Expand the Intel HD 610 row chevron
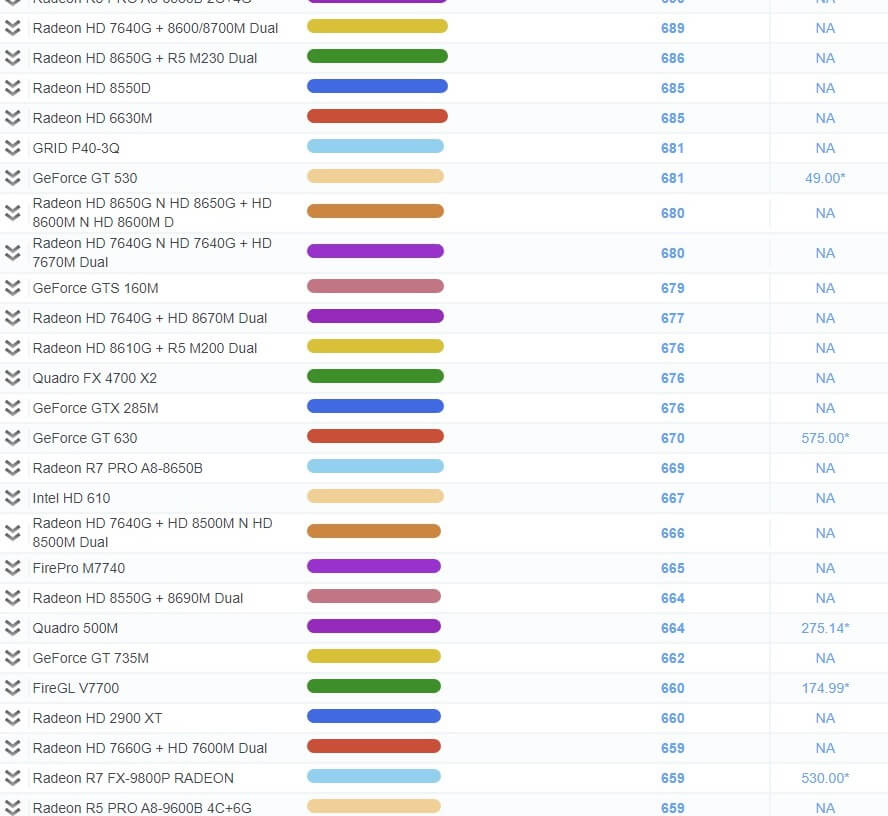The height and width of the screenshot is (816, 888). [x=12, y=498]
